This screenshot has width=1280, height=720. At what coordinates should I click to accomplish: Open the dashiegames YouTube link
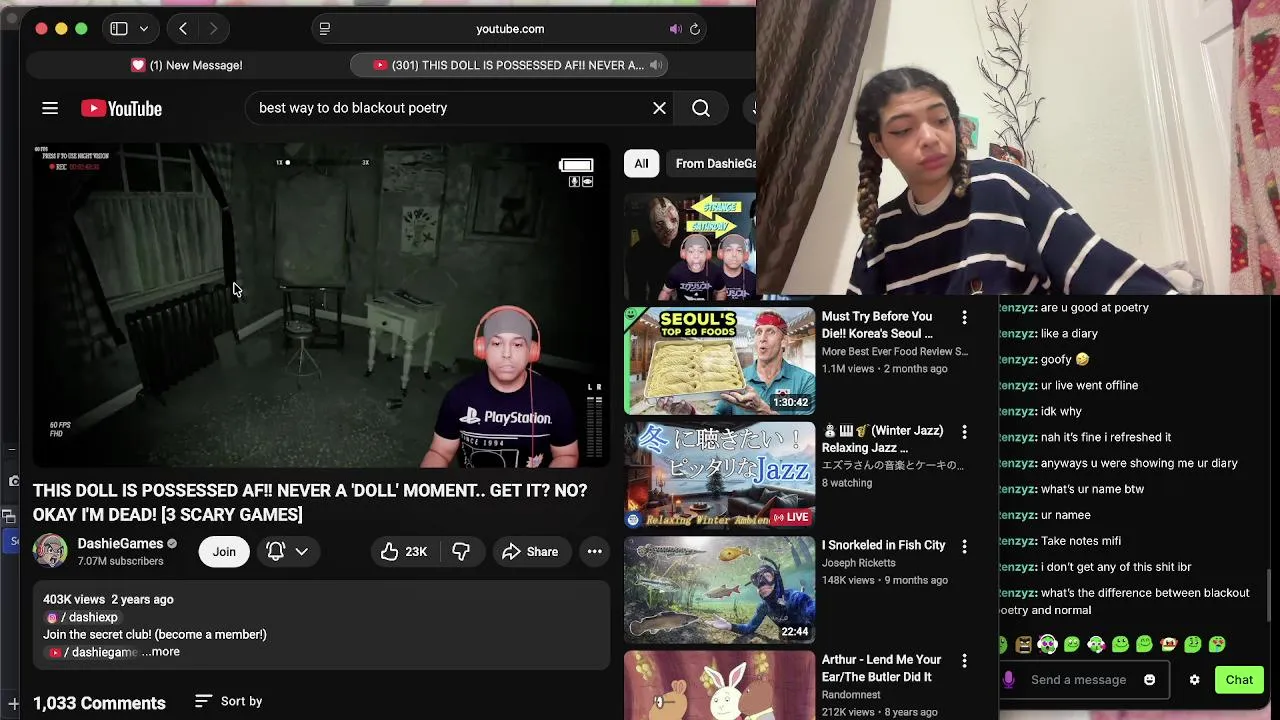pyautogui.click(x=93, y=652)
